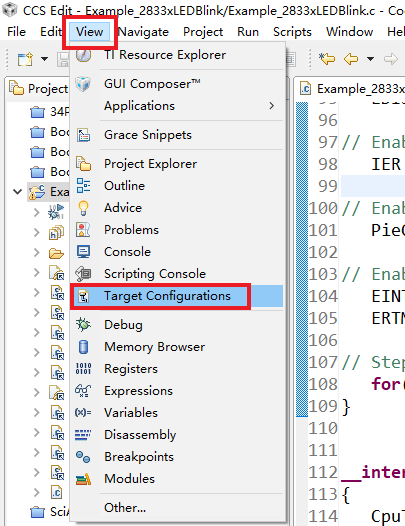Click the Advice lightbulb icon

click(83, 208)
